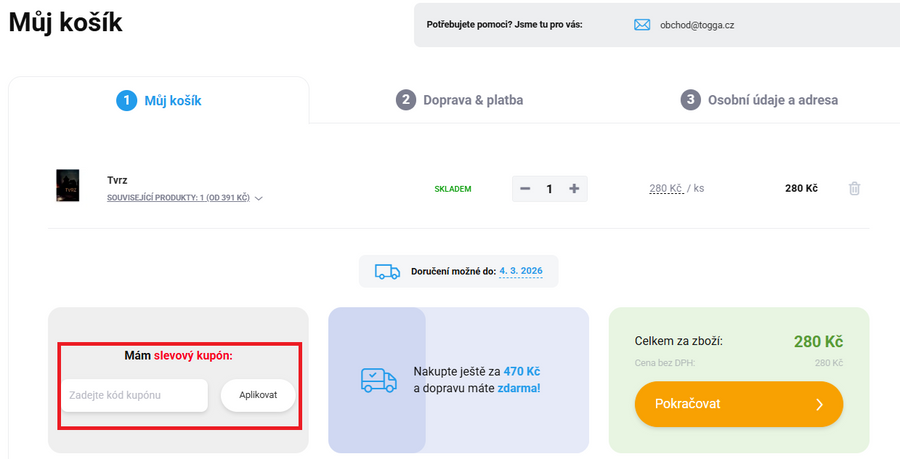Click the free shipping truck icon
The height and width of the screenshot is (459, 900).
coord(377,380)
